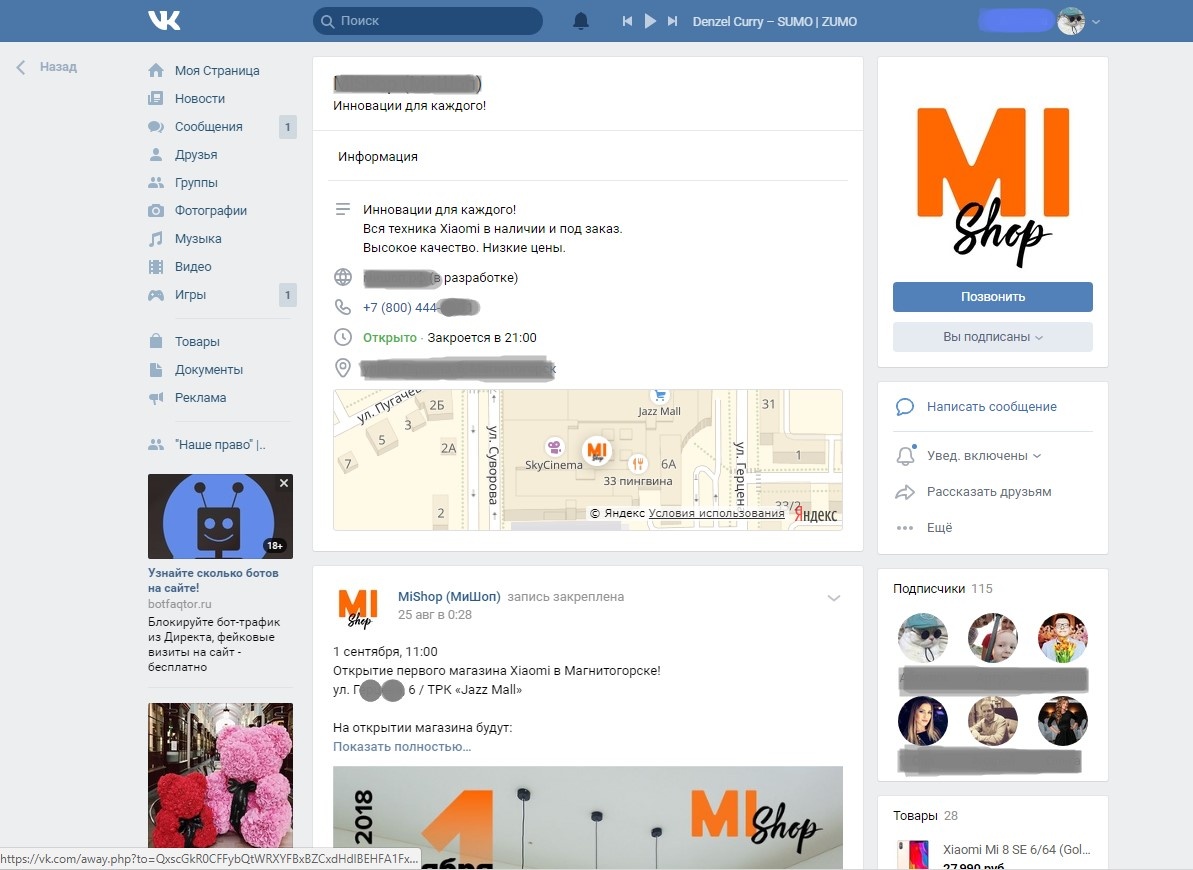Screen dimensions: 1193x870
Task: Open Товары in sidebar
Action: [x=197, y=342]
